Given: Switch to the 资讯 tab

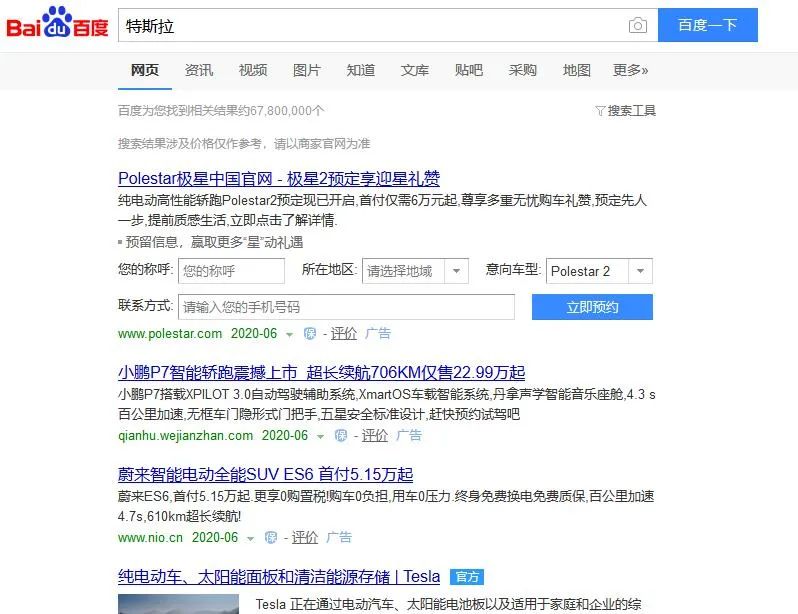Looking at the screenshot, I should 199,70.
